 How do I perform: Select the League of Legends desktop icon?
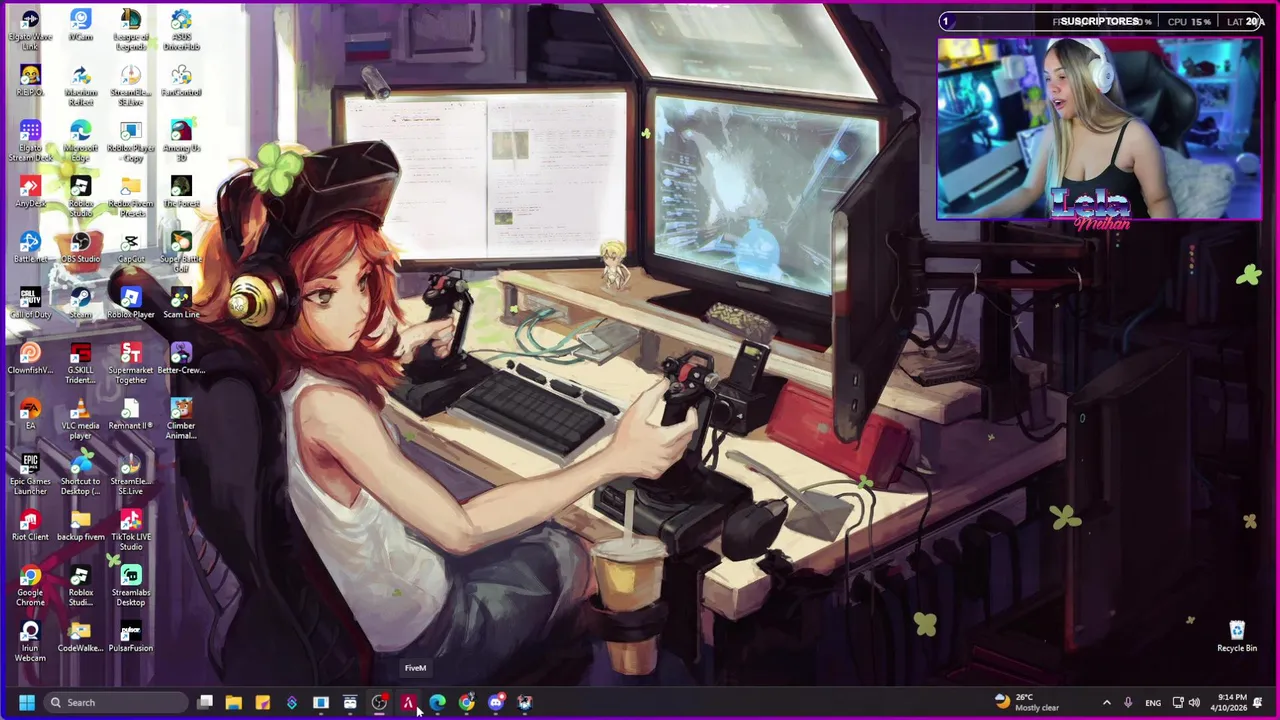point(131,30)
